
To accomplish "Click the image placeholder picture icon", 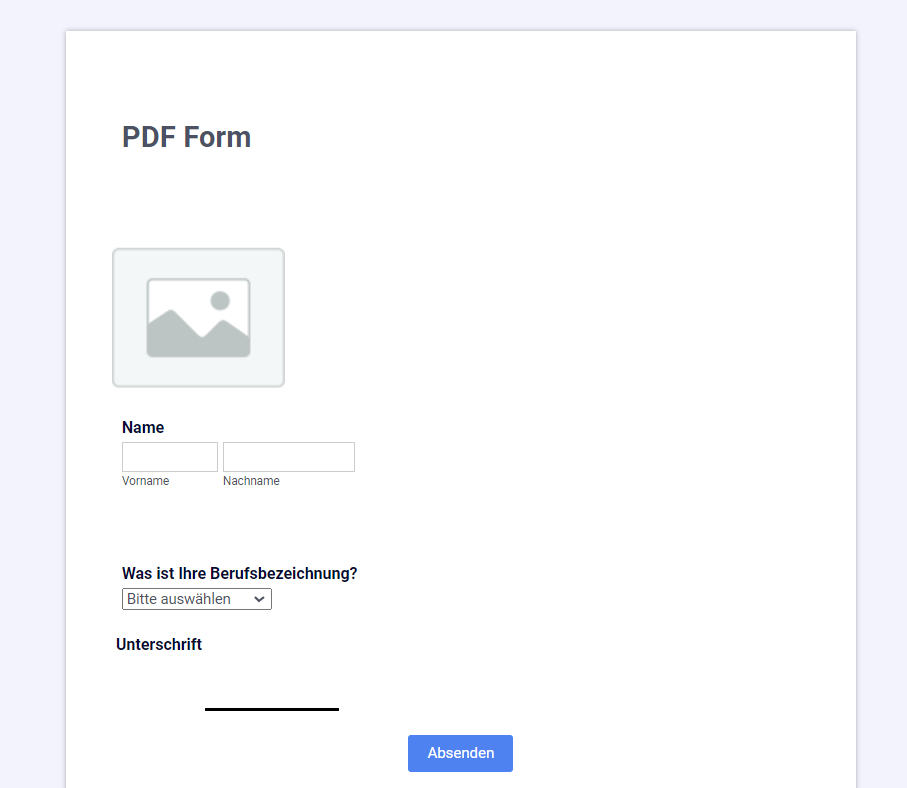I will pos(198,318).
